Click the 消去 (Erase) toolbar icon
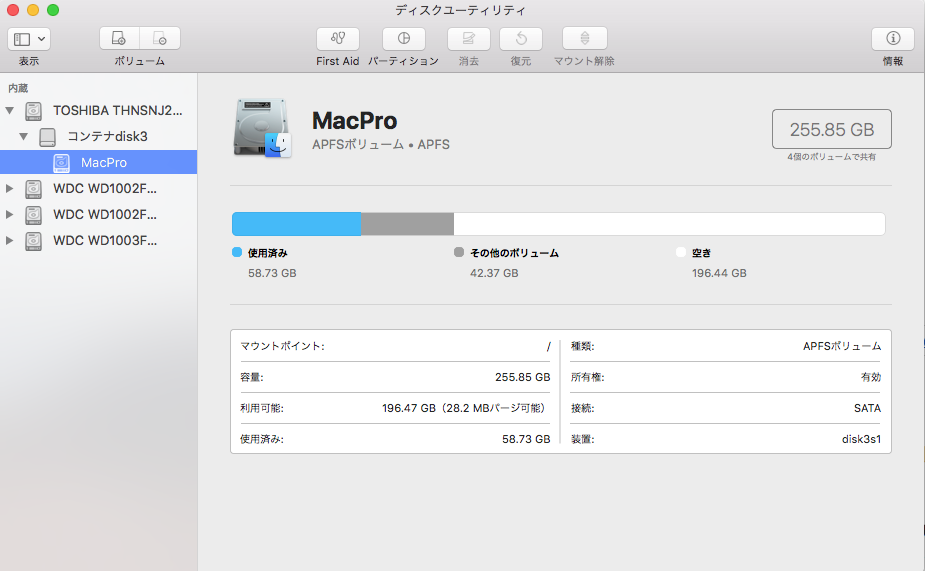The height and width of the screenshot is (571, 925). 468,39
